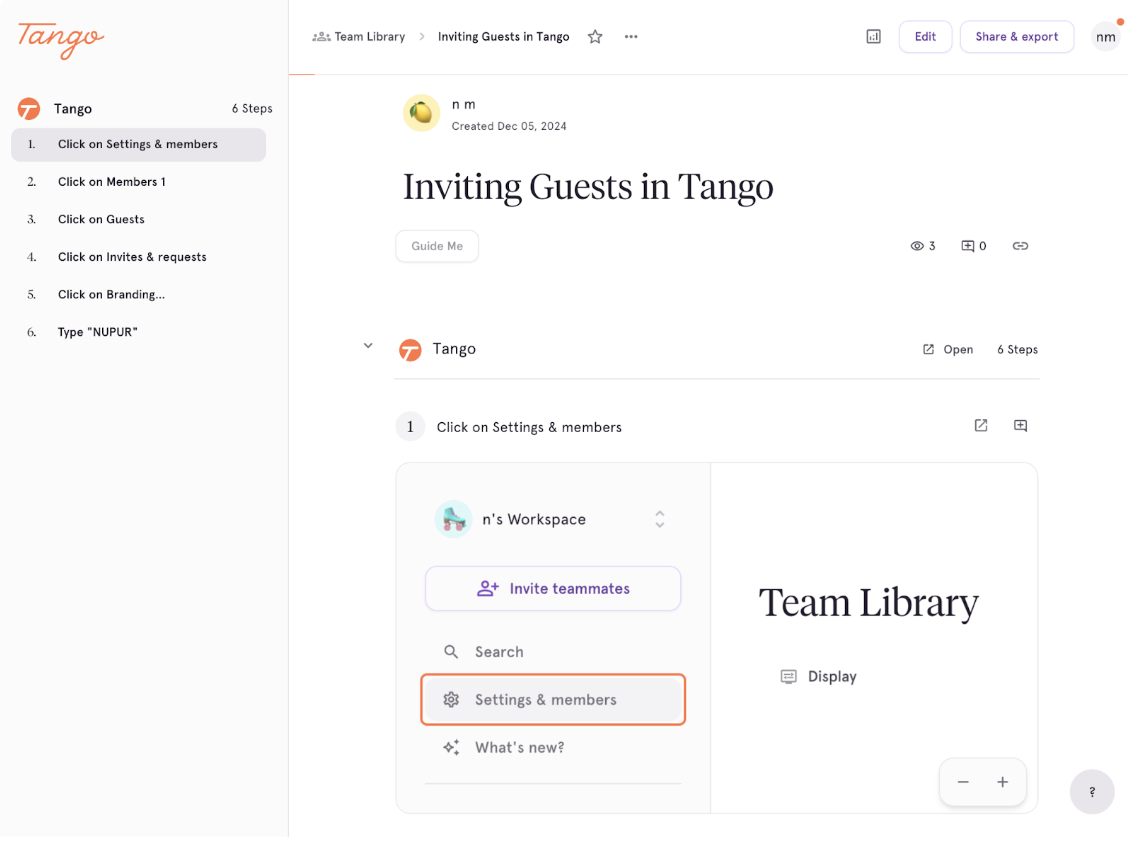1134x858 pixels.
Task: Click the Tango app icon in section header
Action: (410, 349)
